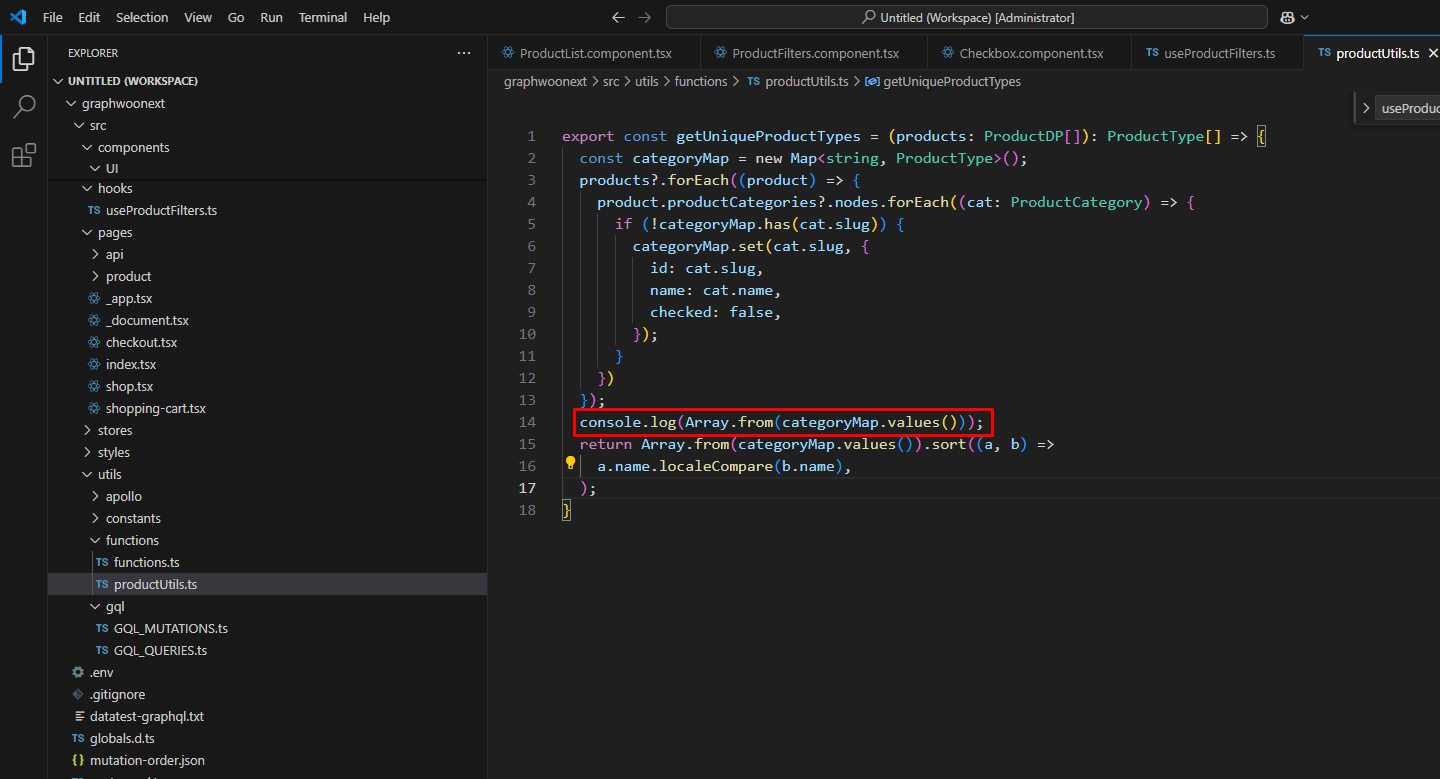
Task: Collapse the utils folder
Action: pyautogui.click(x=109, y=474)
